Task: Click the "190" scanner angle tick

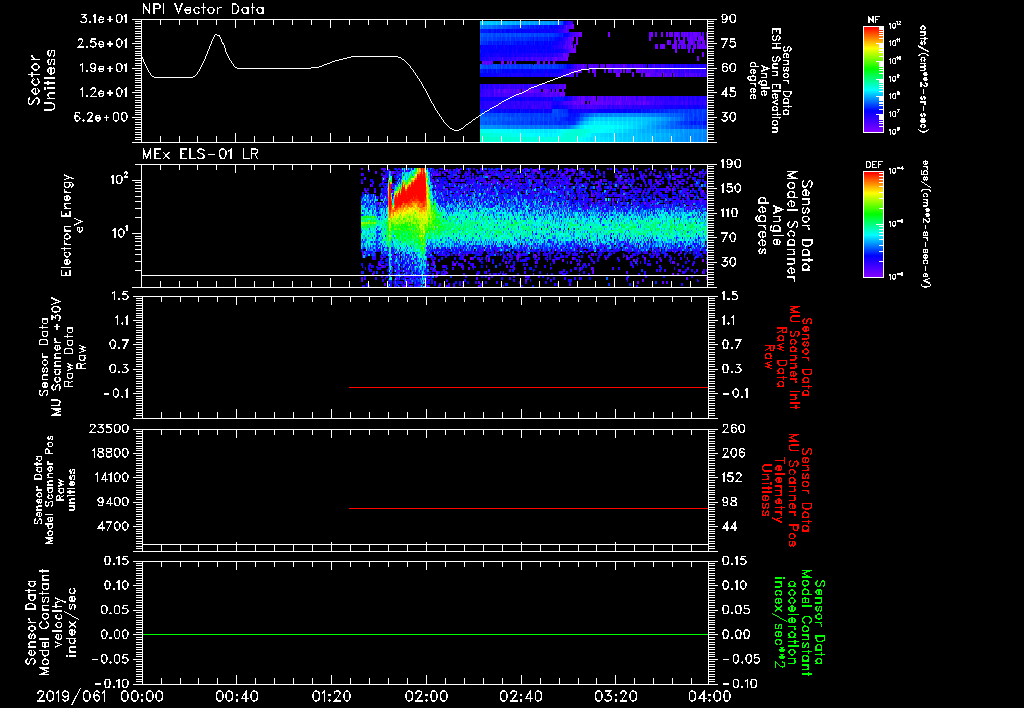Action: tap(733, 164)
